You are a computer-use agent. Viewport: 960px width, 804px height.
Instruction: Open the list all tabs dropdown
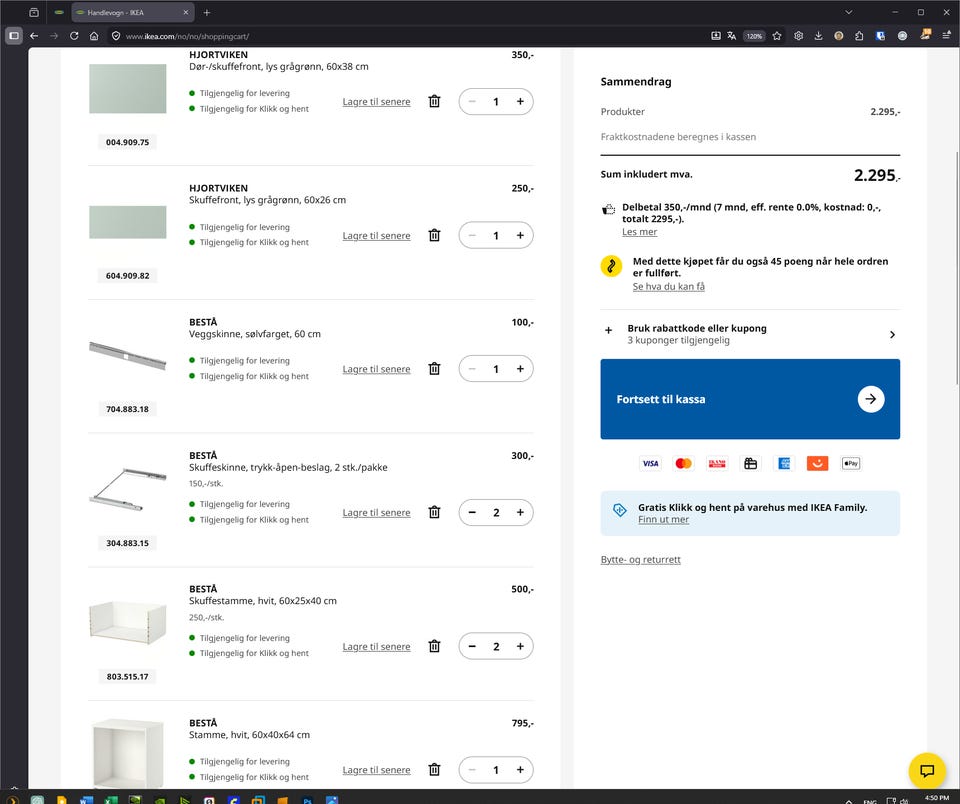click(849, 12)
